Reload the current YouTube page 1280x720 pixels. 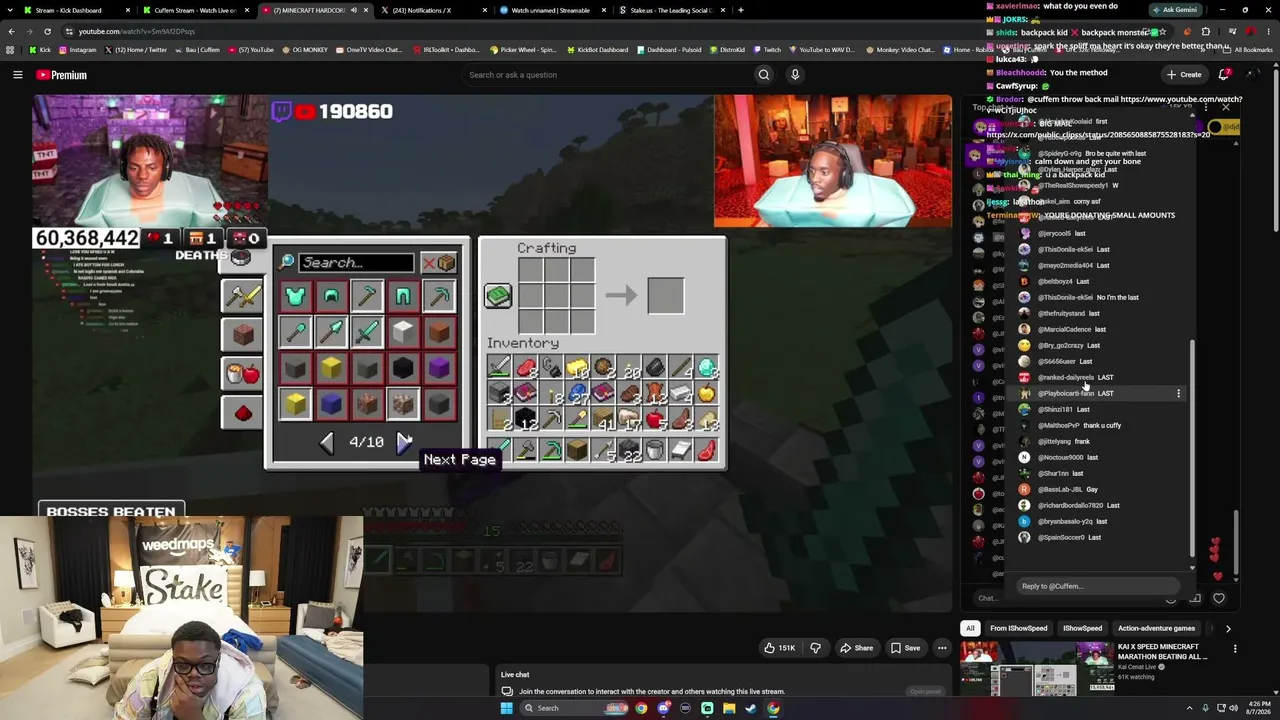pyautogui.click(x=50, y=31)
